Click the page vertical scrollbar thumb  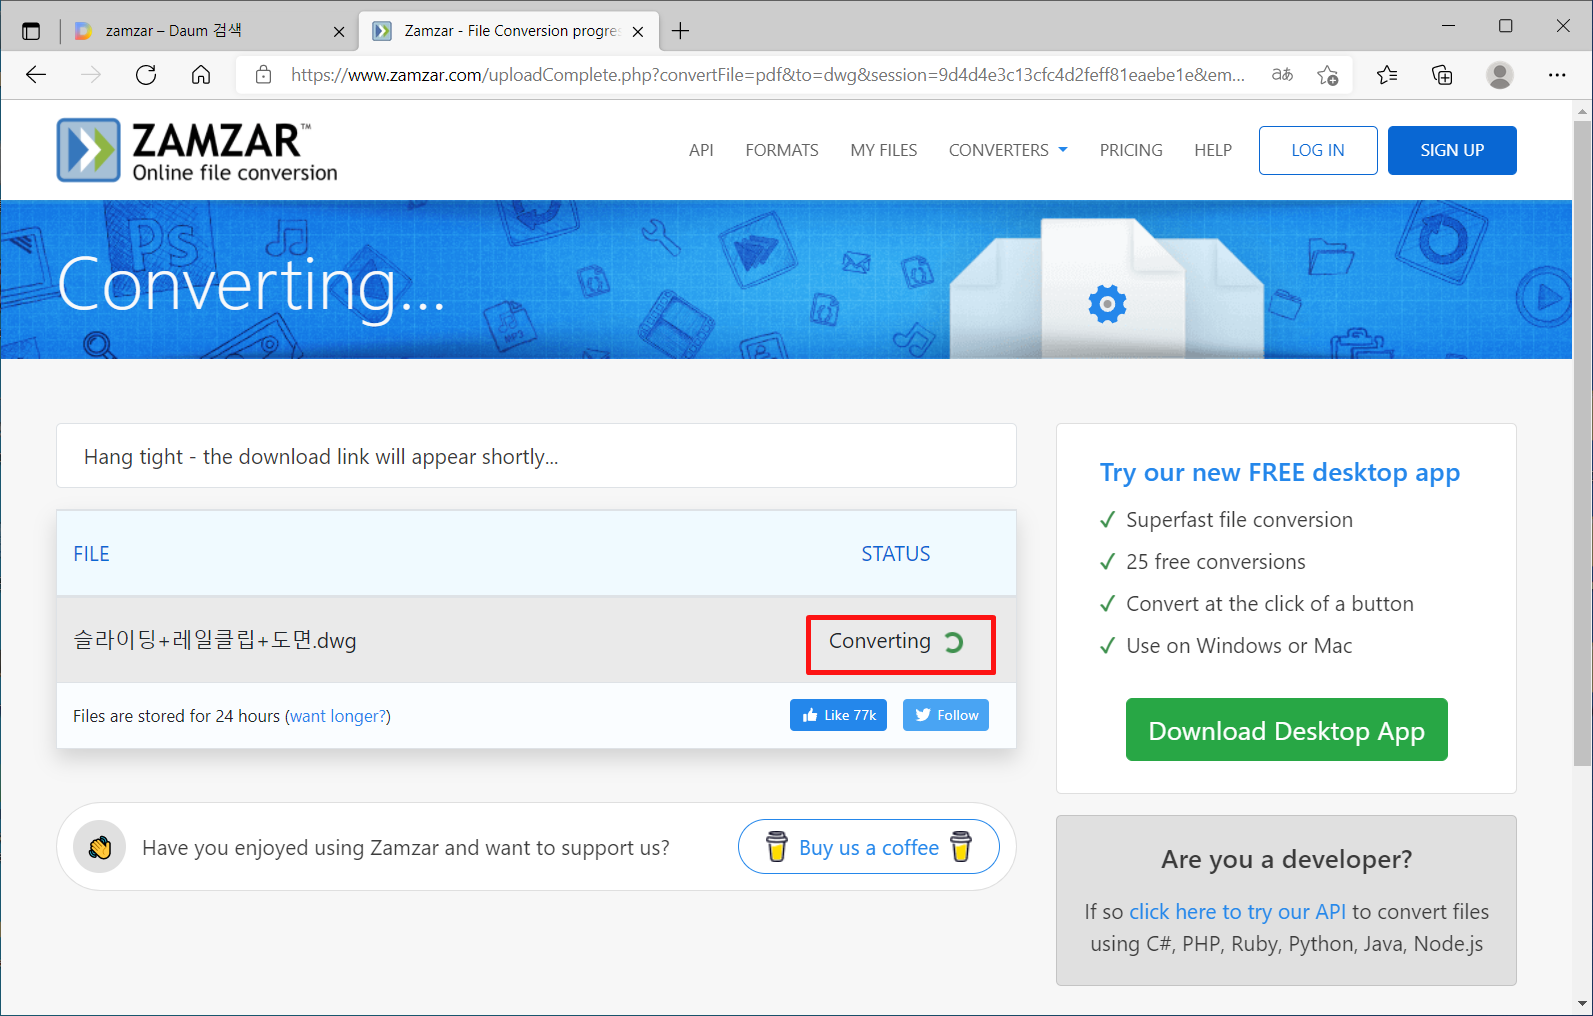pos(1582,443)
